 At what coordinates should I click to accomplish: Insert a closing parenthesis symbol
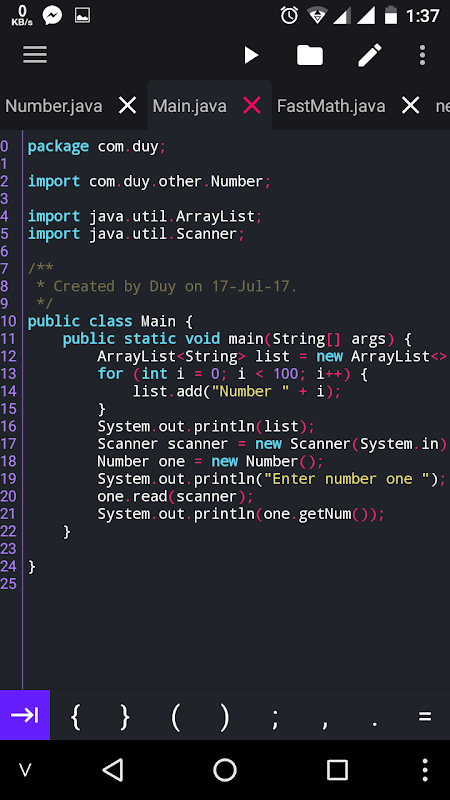[224, 716]
